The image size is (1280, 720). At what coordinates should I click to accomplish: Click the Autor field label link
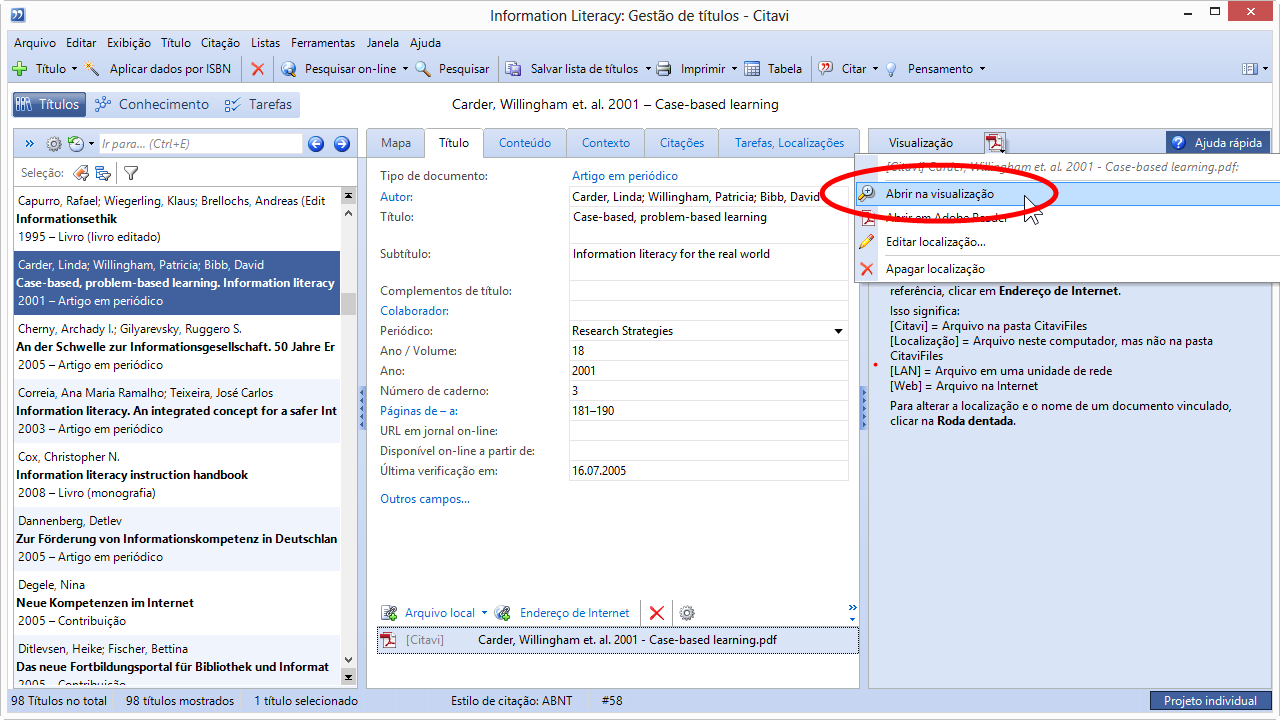pyautogui.click(x=396, y=196)
